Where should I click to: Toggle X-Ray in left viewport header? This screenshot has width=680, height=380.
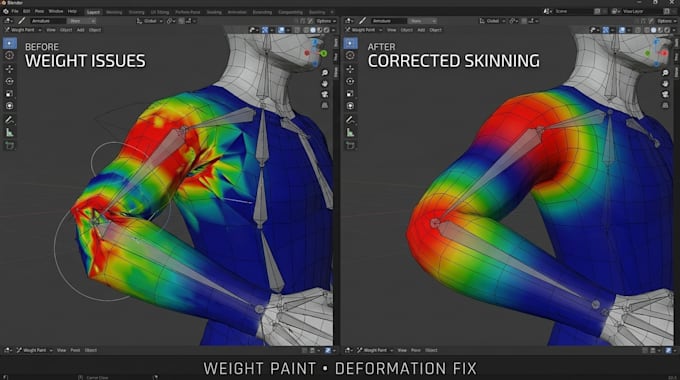click(x=298, y=30)
